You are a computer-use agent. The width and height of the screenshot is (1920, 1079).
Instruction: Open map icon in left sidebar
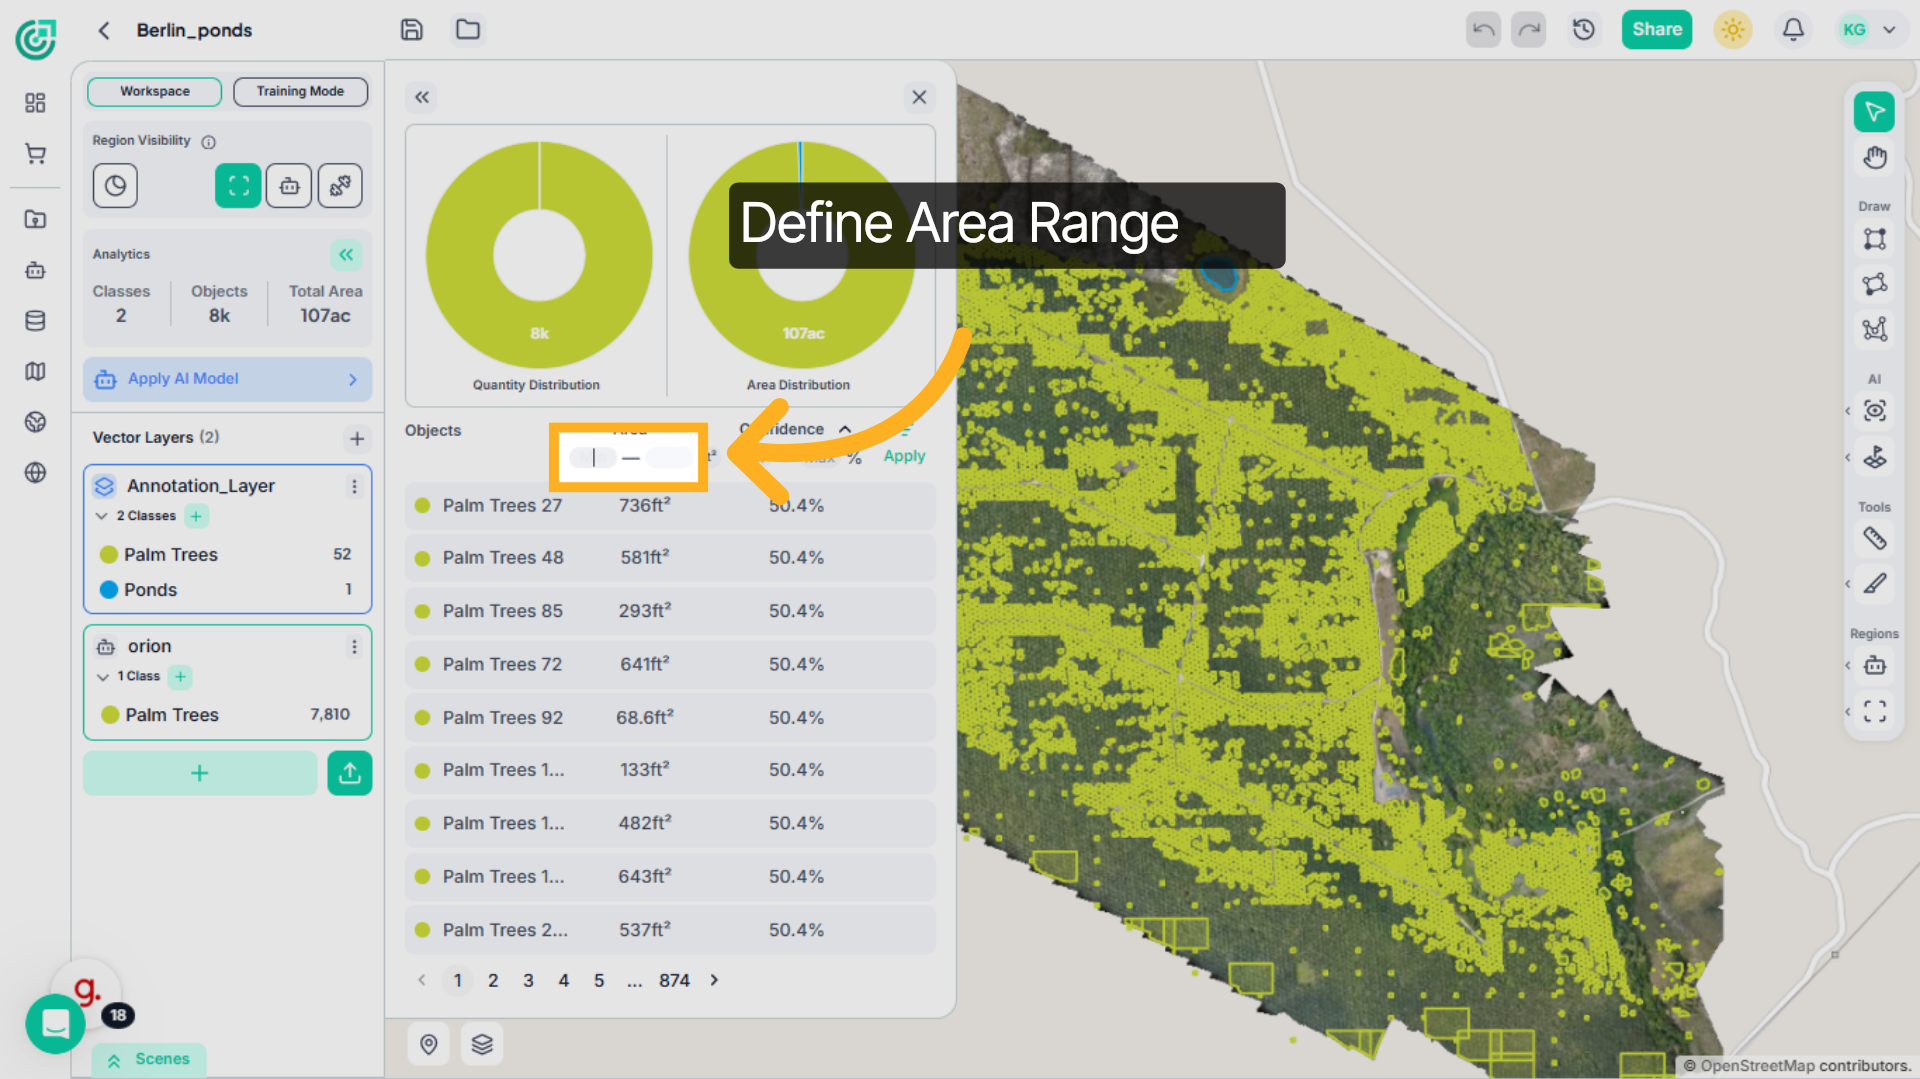[35, 371]
